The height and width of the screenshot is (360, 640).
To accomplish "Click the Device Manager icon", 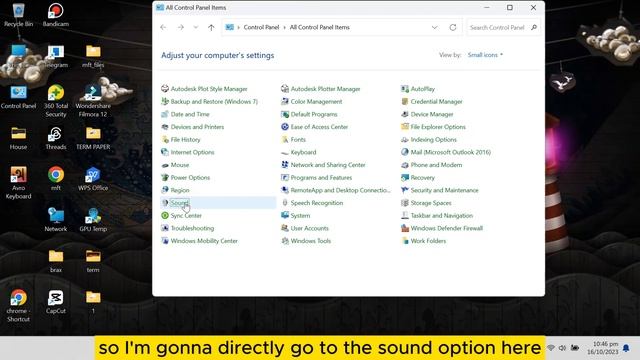I will click(x=405, y=114).
